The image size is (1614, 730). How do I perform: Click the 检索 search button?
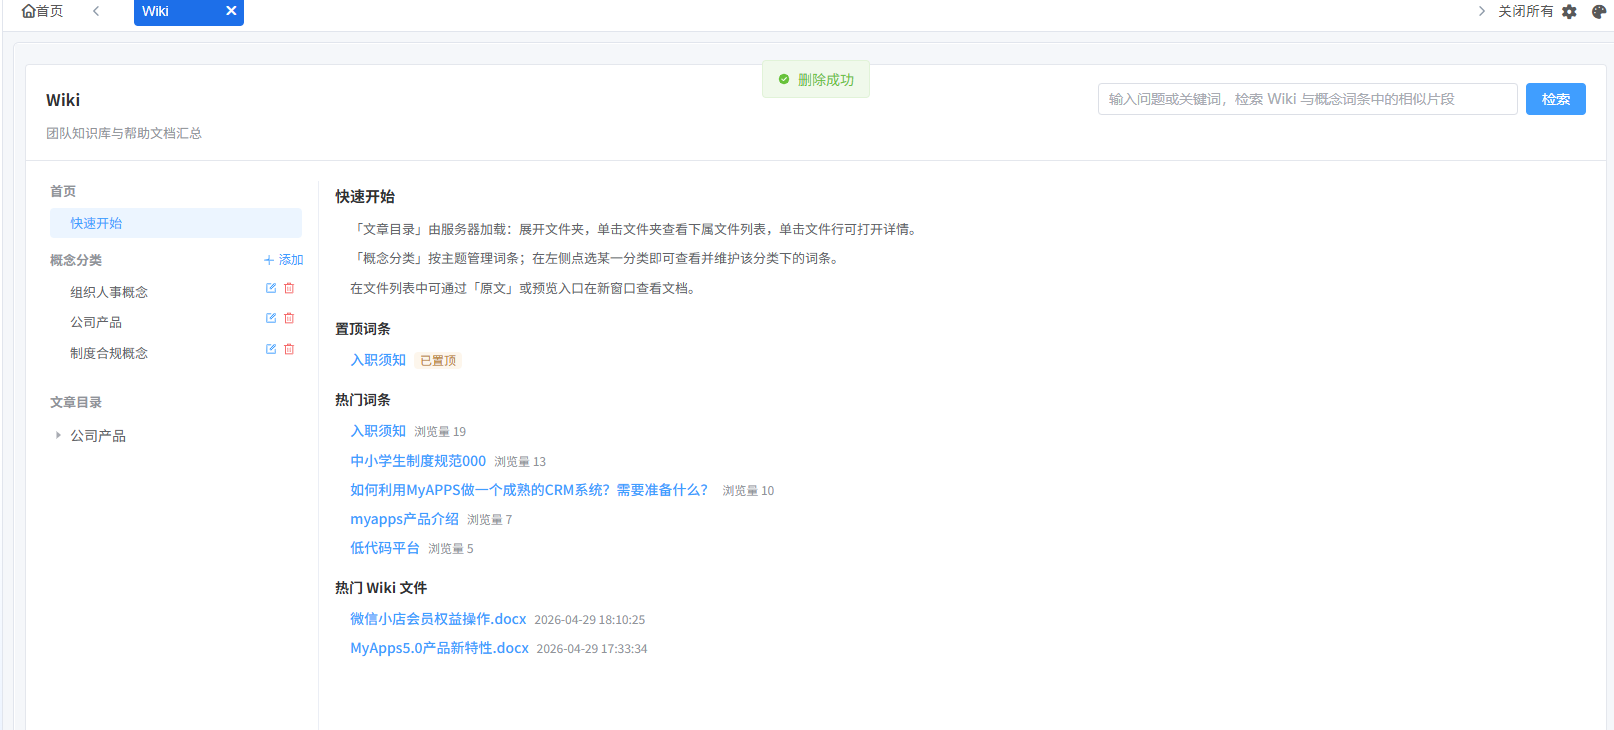click(1555, 99)
